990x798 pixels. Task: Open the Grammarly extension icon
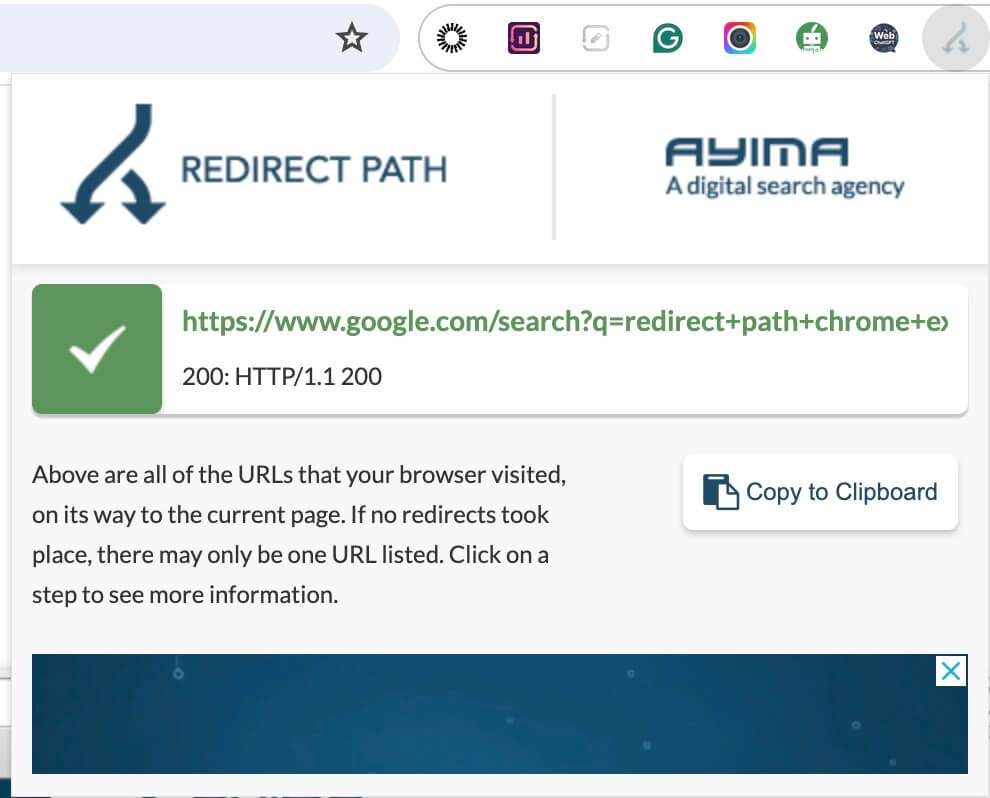click(667, 38)
